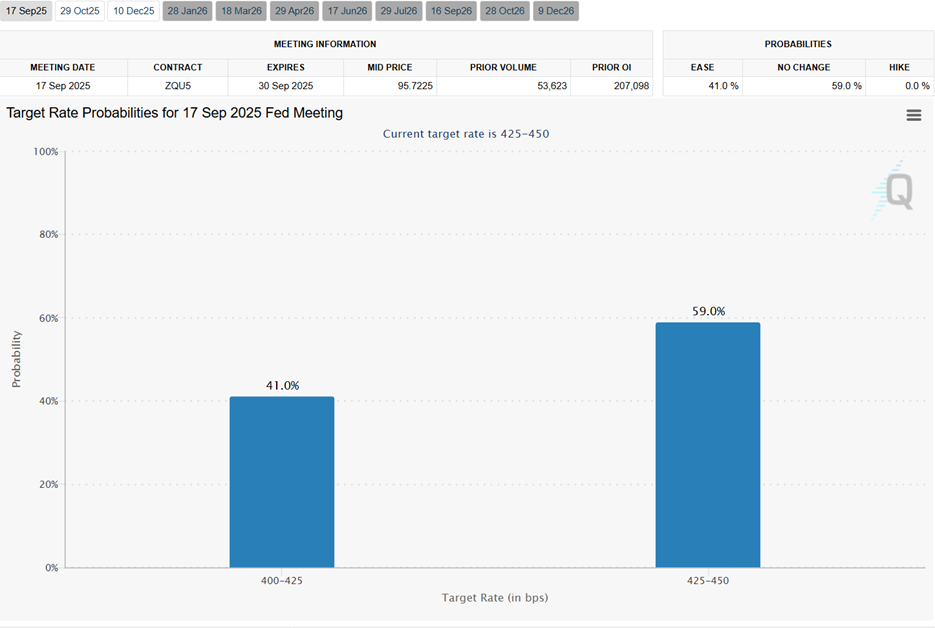
Task: Click the 59.0% label above the bar
Action: [x=707, y=311]
